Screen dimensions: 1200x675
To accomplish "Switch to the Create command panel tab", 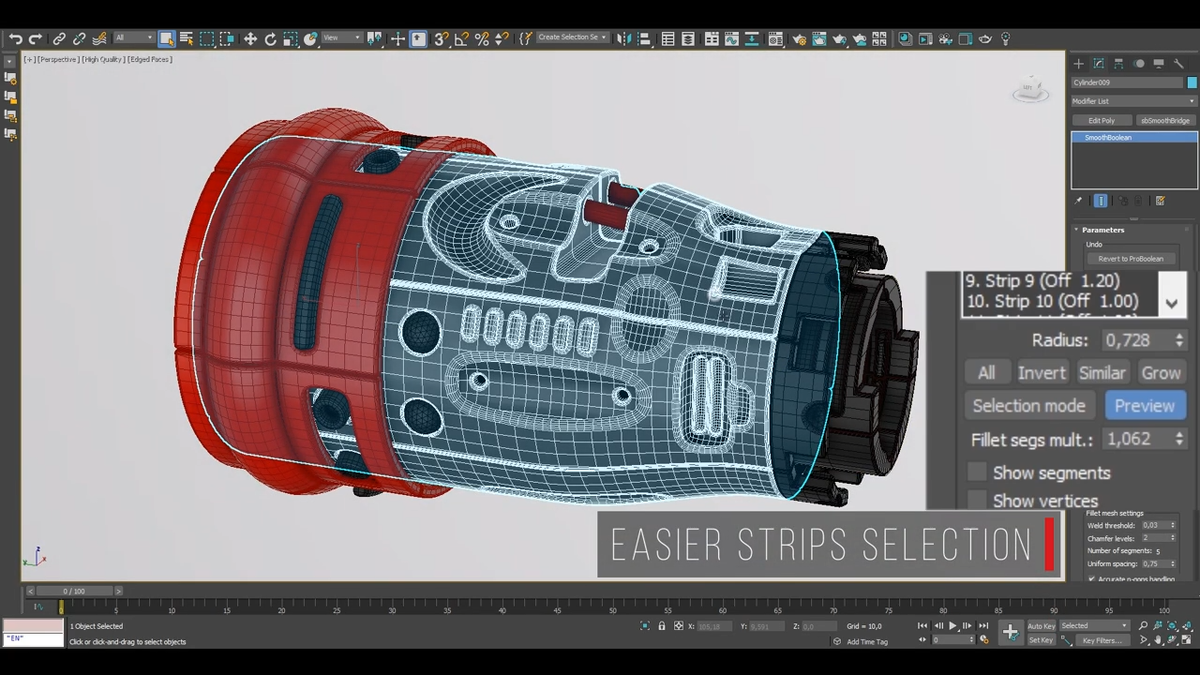I will 1079,63.
